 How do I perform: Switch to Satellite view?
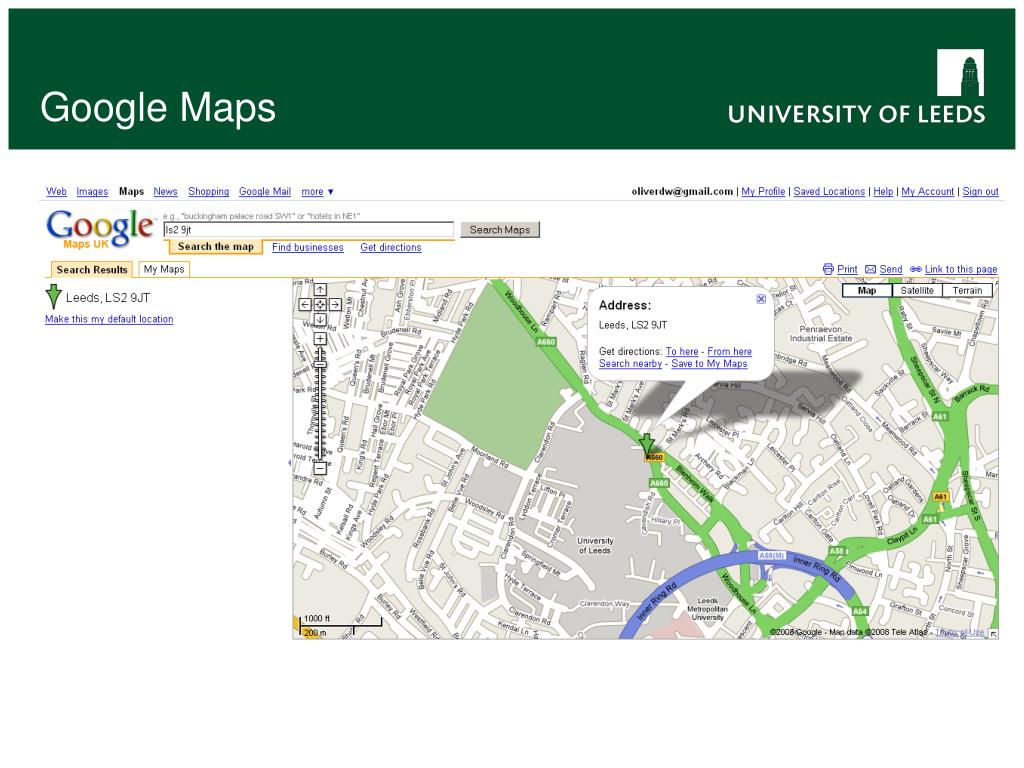coord(917,291)
